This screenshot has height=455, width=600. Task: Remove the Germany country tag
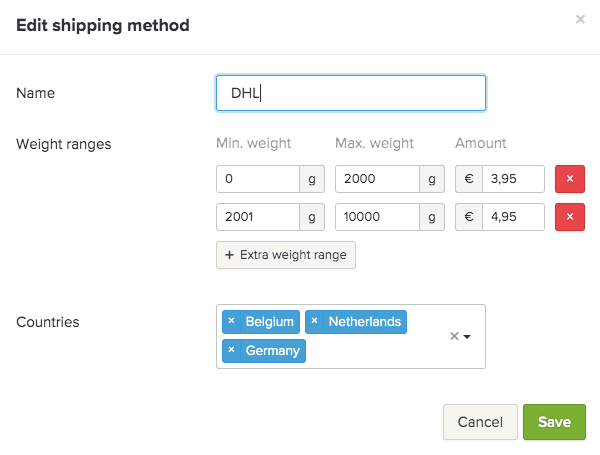tap(231, 351)
